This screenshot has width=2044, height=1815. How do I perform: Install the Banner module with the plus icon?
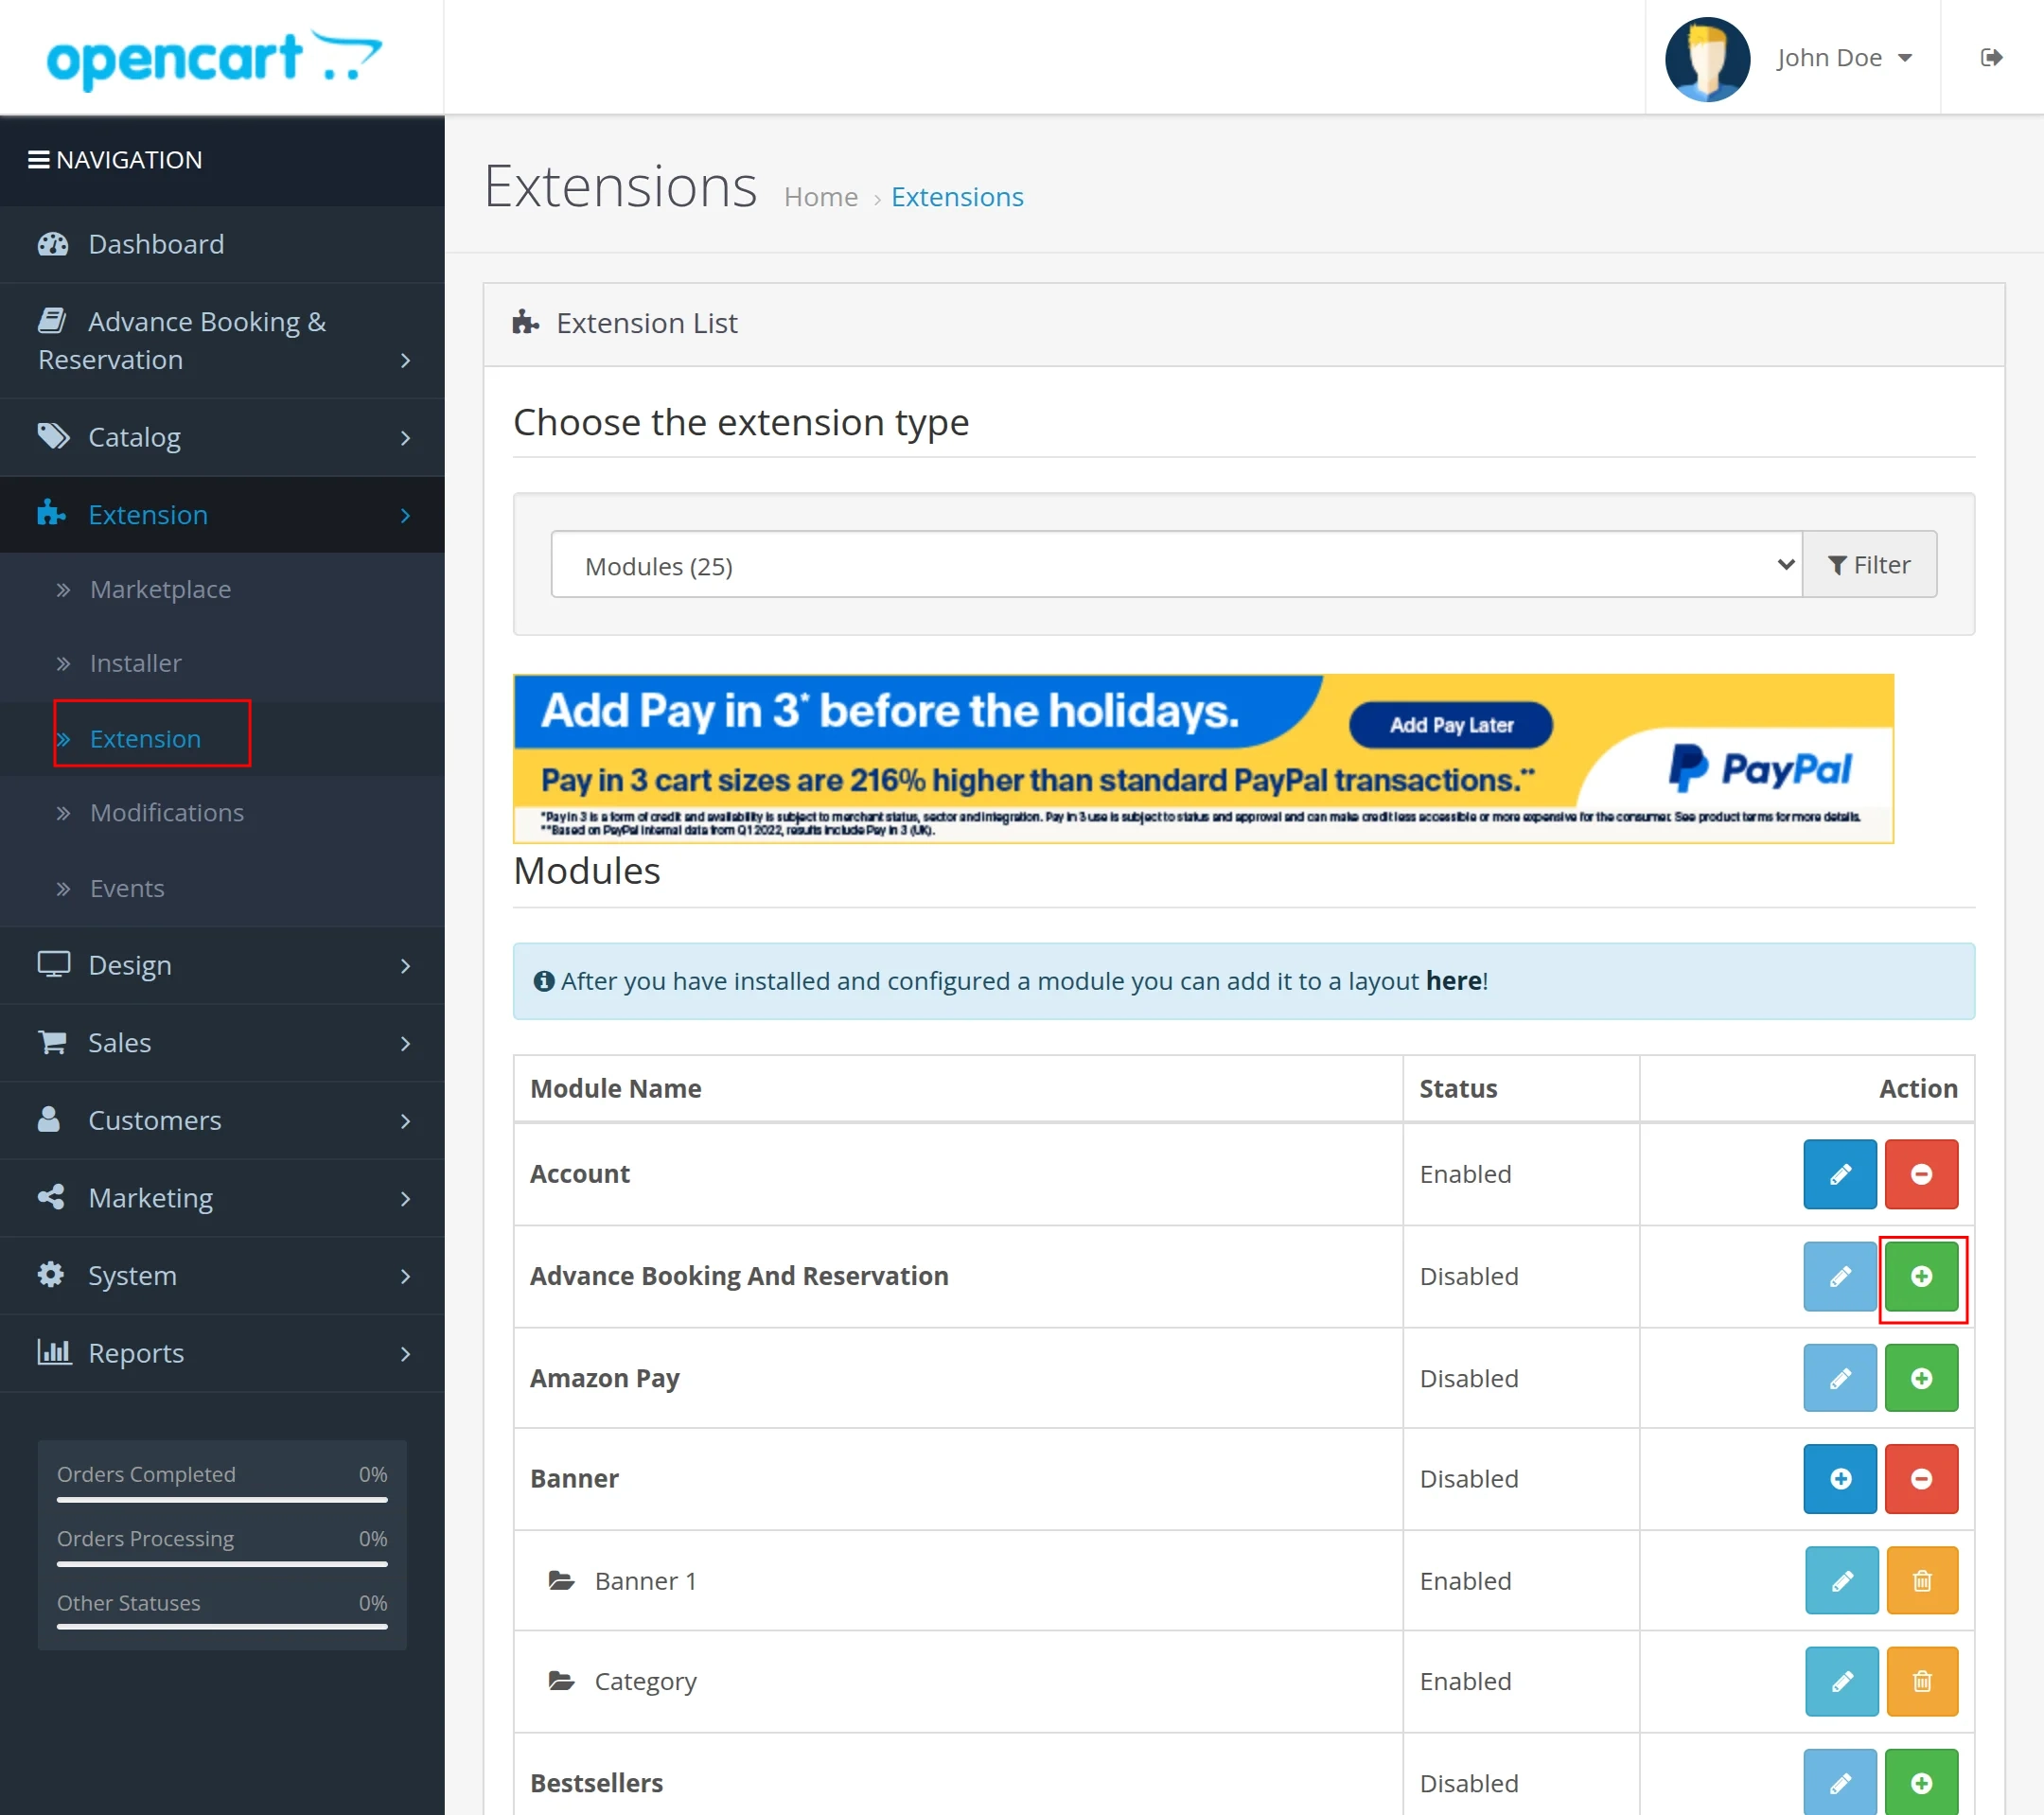pos(1839,1479)
